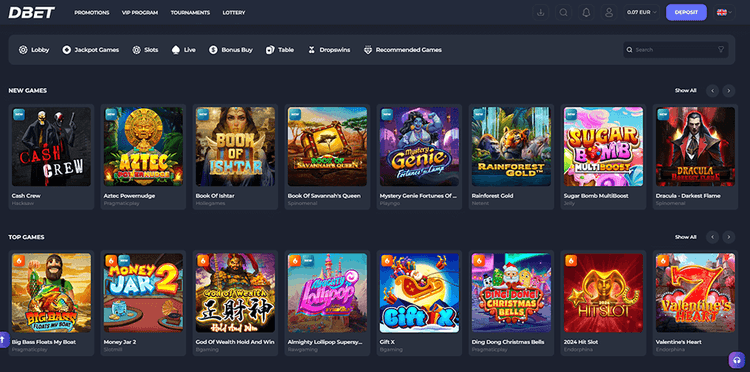Screen dimensions: 750x372
Task: Select the Slots category
Action: click(145, 50)
